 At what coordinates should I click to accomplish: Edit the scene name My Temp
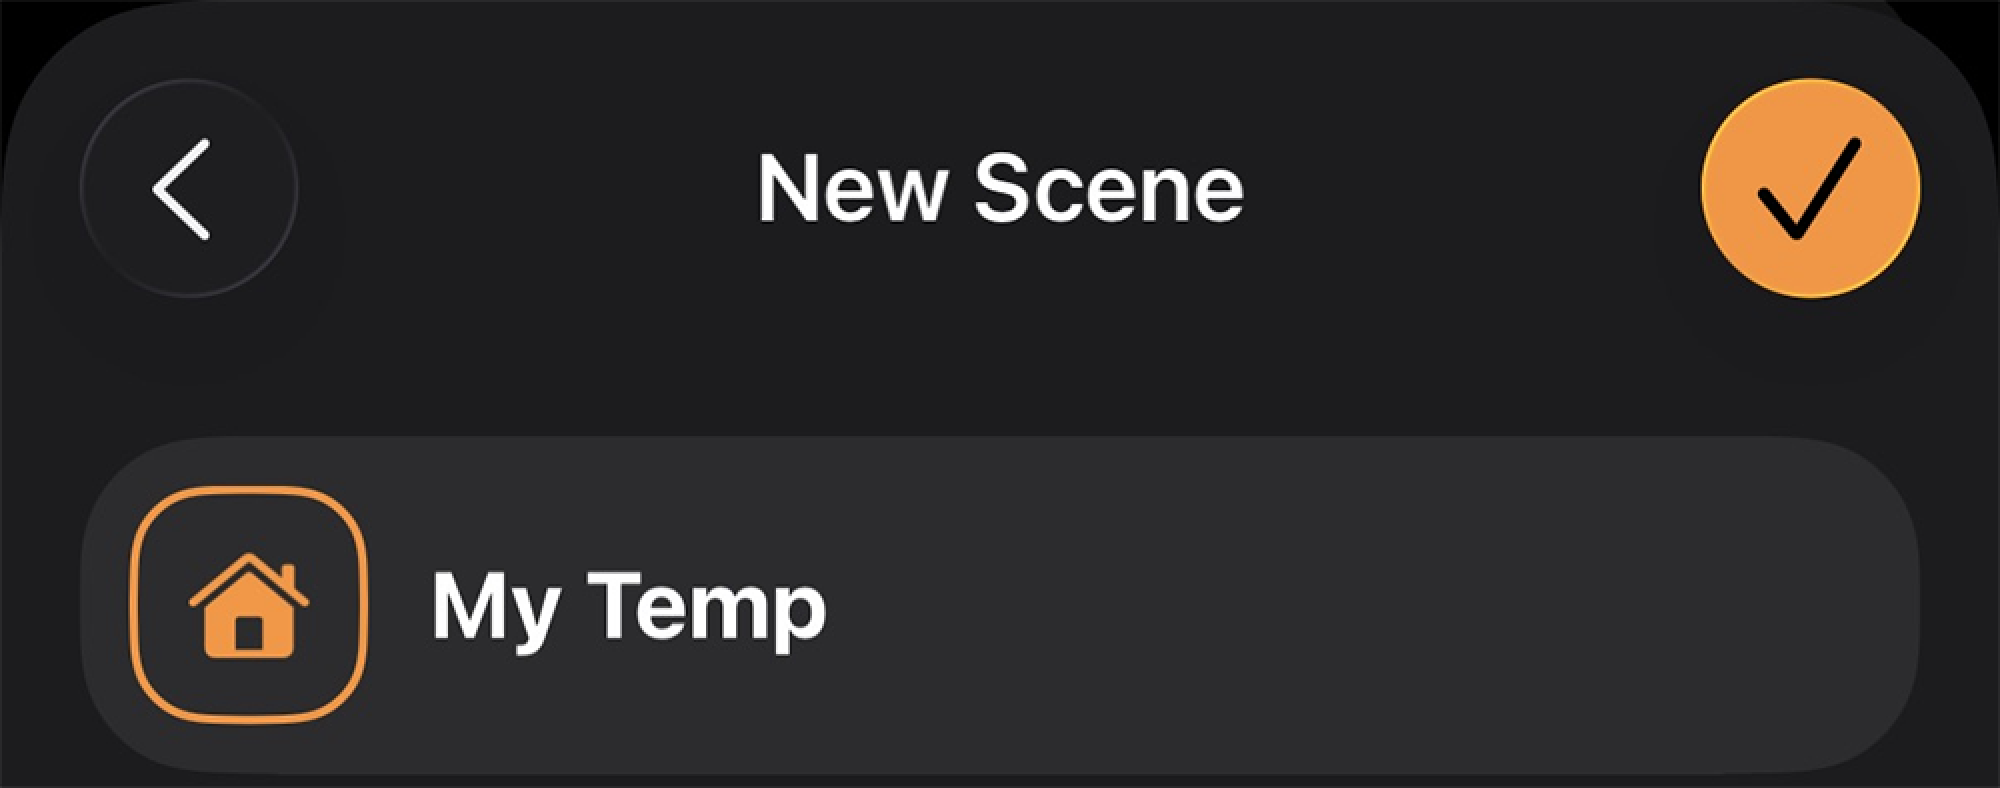point(628,606)
